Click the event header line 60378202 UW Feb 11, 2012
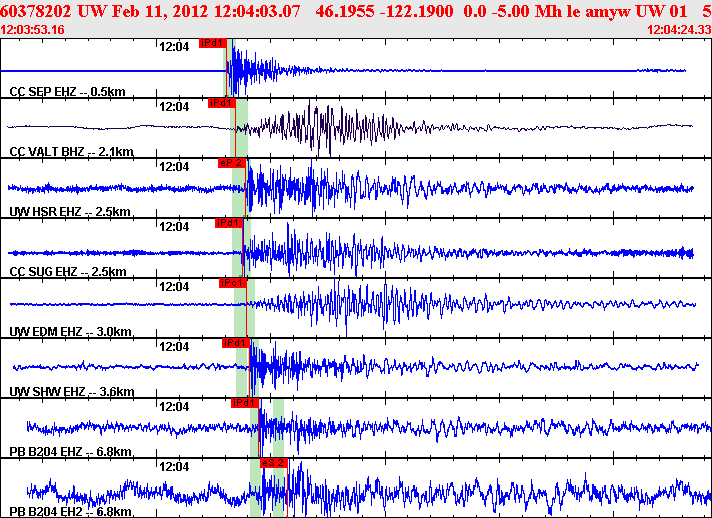Image resolution: width=712 pixels, height=518 pixels. tap(356, 11)
